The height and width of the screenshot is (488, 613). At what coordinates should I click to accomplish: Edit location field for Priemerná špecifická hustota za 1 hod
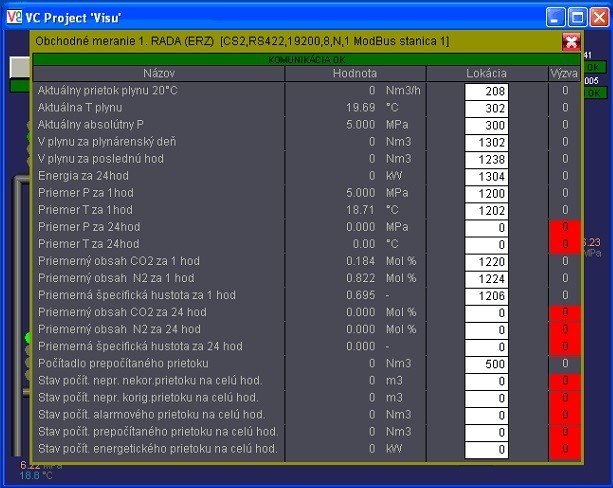tap(486, 296)
